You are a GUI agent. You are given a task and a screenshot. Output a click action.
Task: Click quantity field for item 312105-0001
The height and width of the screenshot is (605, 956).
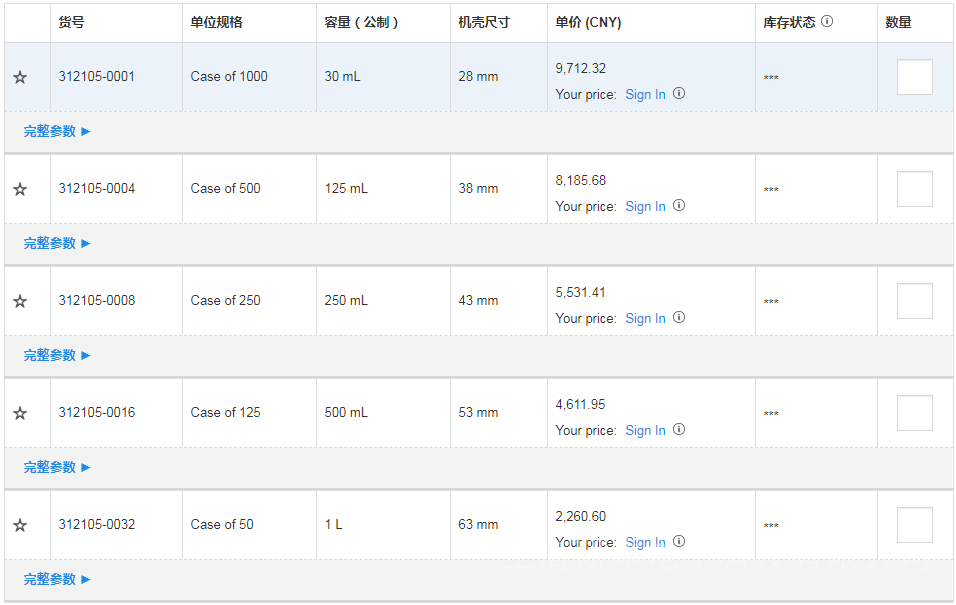coord(914,77)
